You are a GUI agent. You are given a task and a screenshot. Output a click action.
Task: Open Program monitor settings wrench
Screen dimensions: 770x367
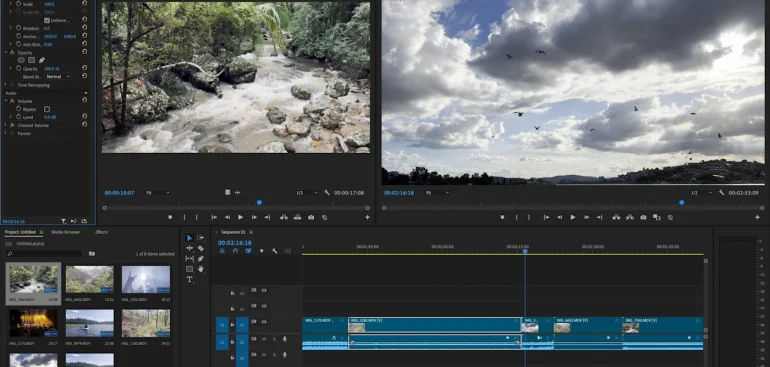(721, 193)
